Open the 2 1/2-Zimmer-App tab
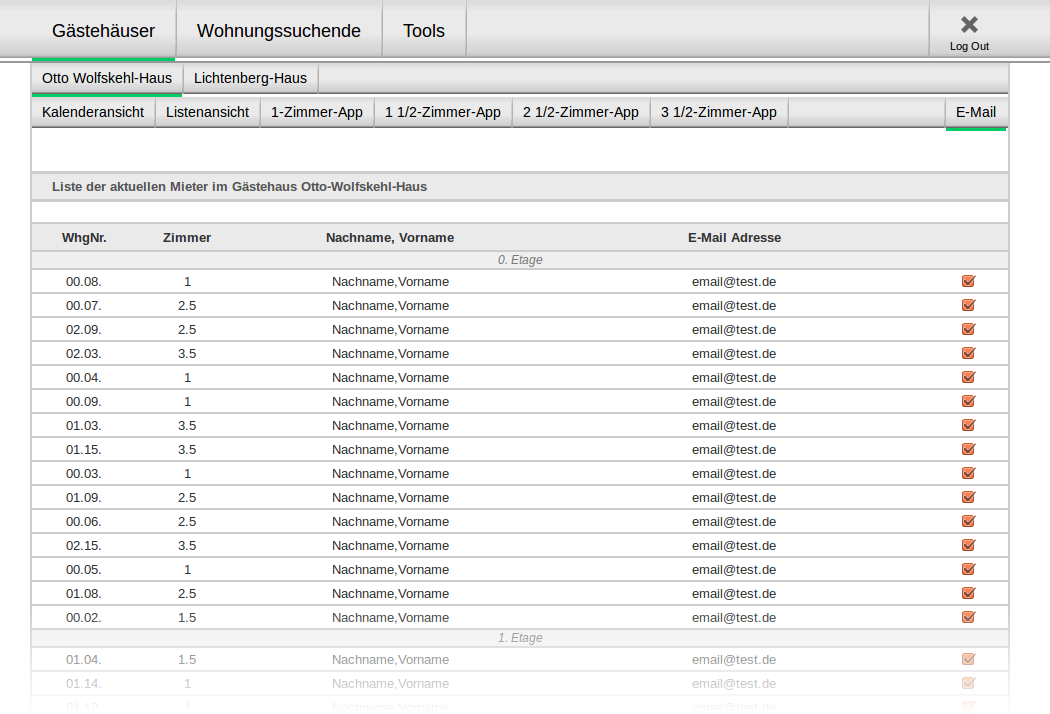Screen dimensions: 1050x714 tap(581, 112)
